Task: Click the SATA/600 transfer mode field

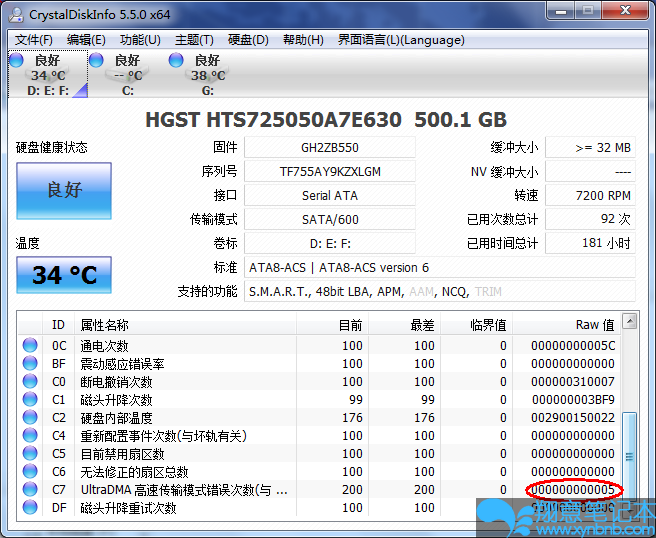Action: (330, 219)
